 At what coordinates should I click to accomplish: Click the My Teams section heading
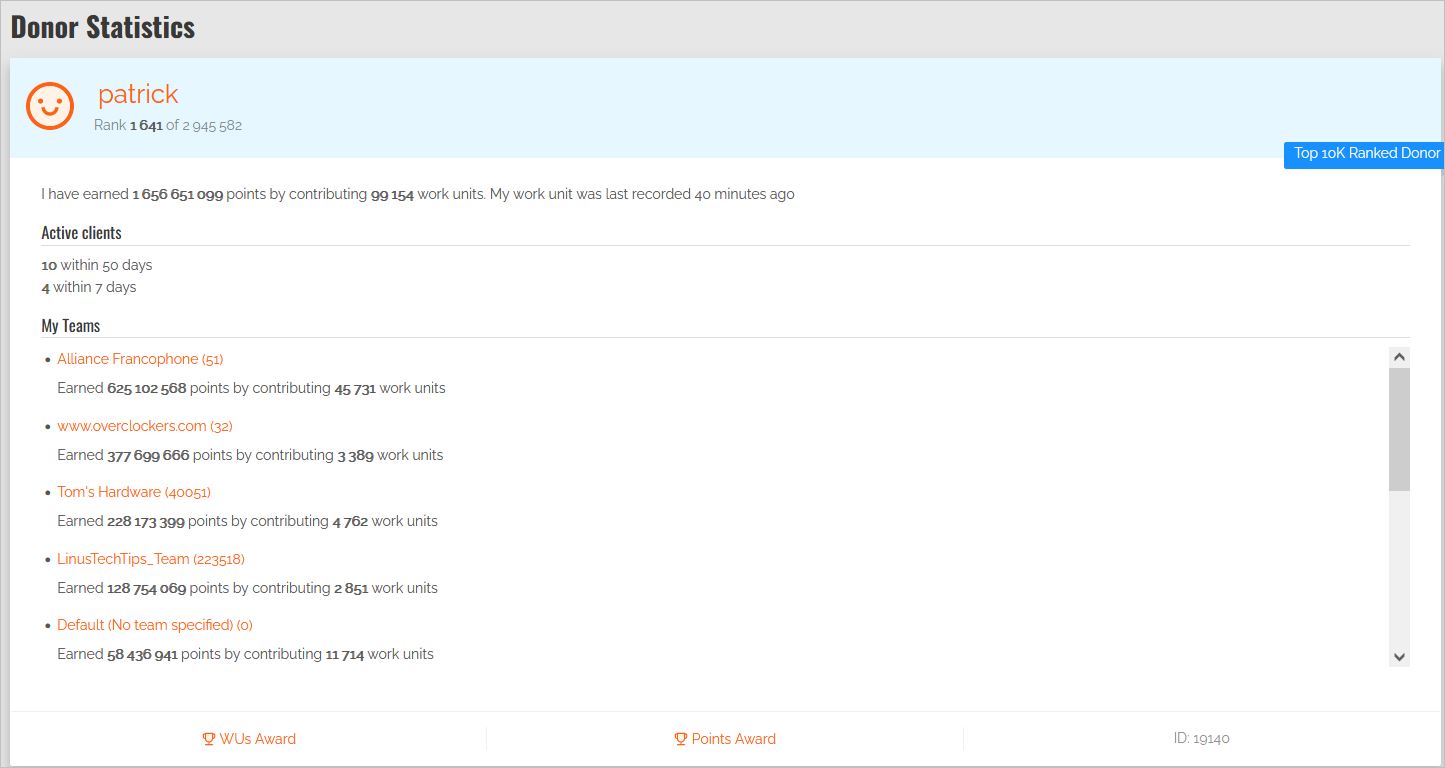click(x=71, y=326)
